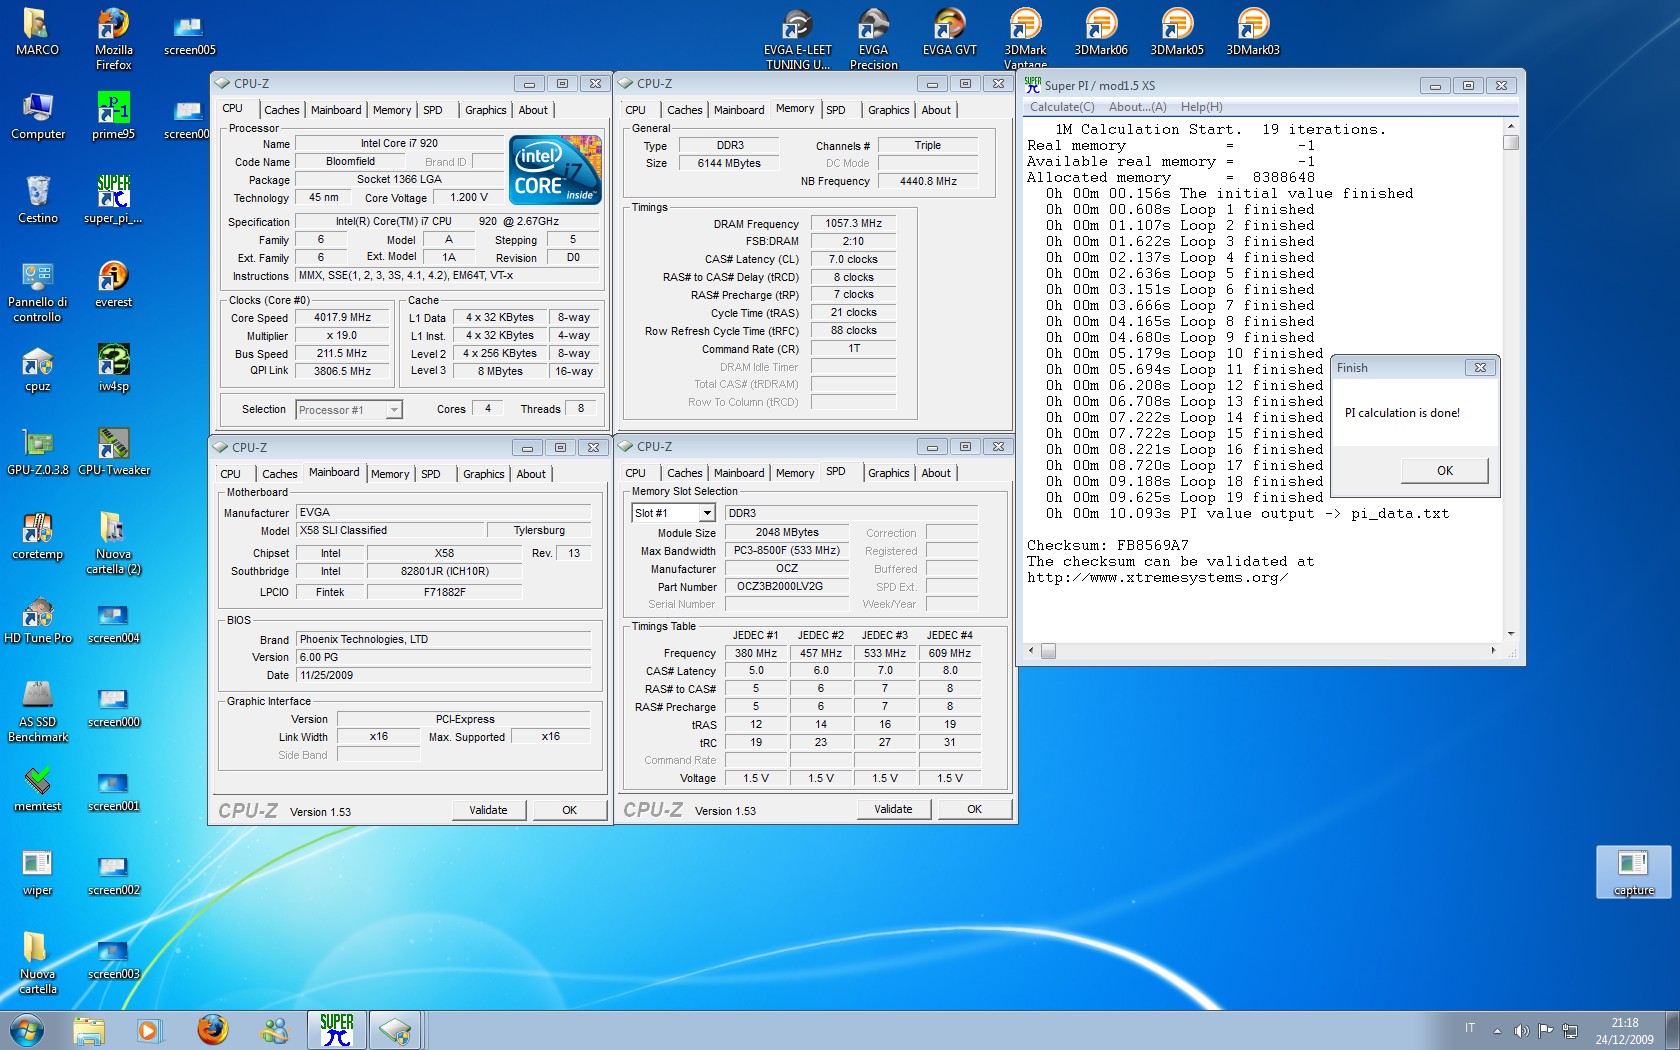Open the prime95 desktop icon

point(113,115)
